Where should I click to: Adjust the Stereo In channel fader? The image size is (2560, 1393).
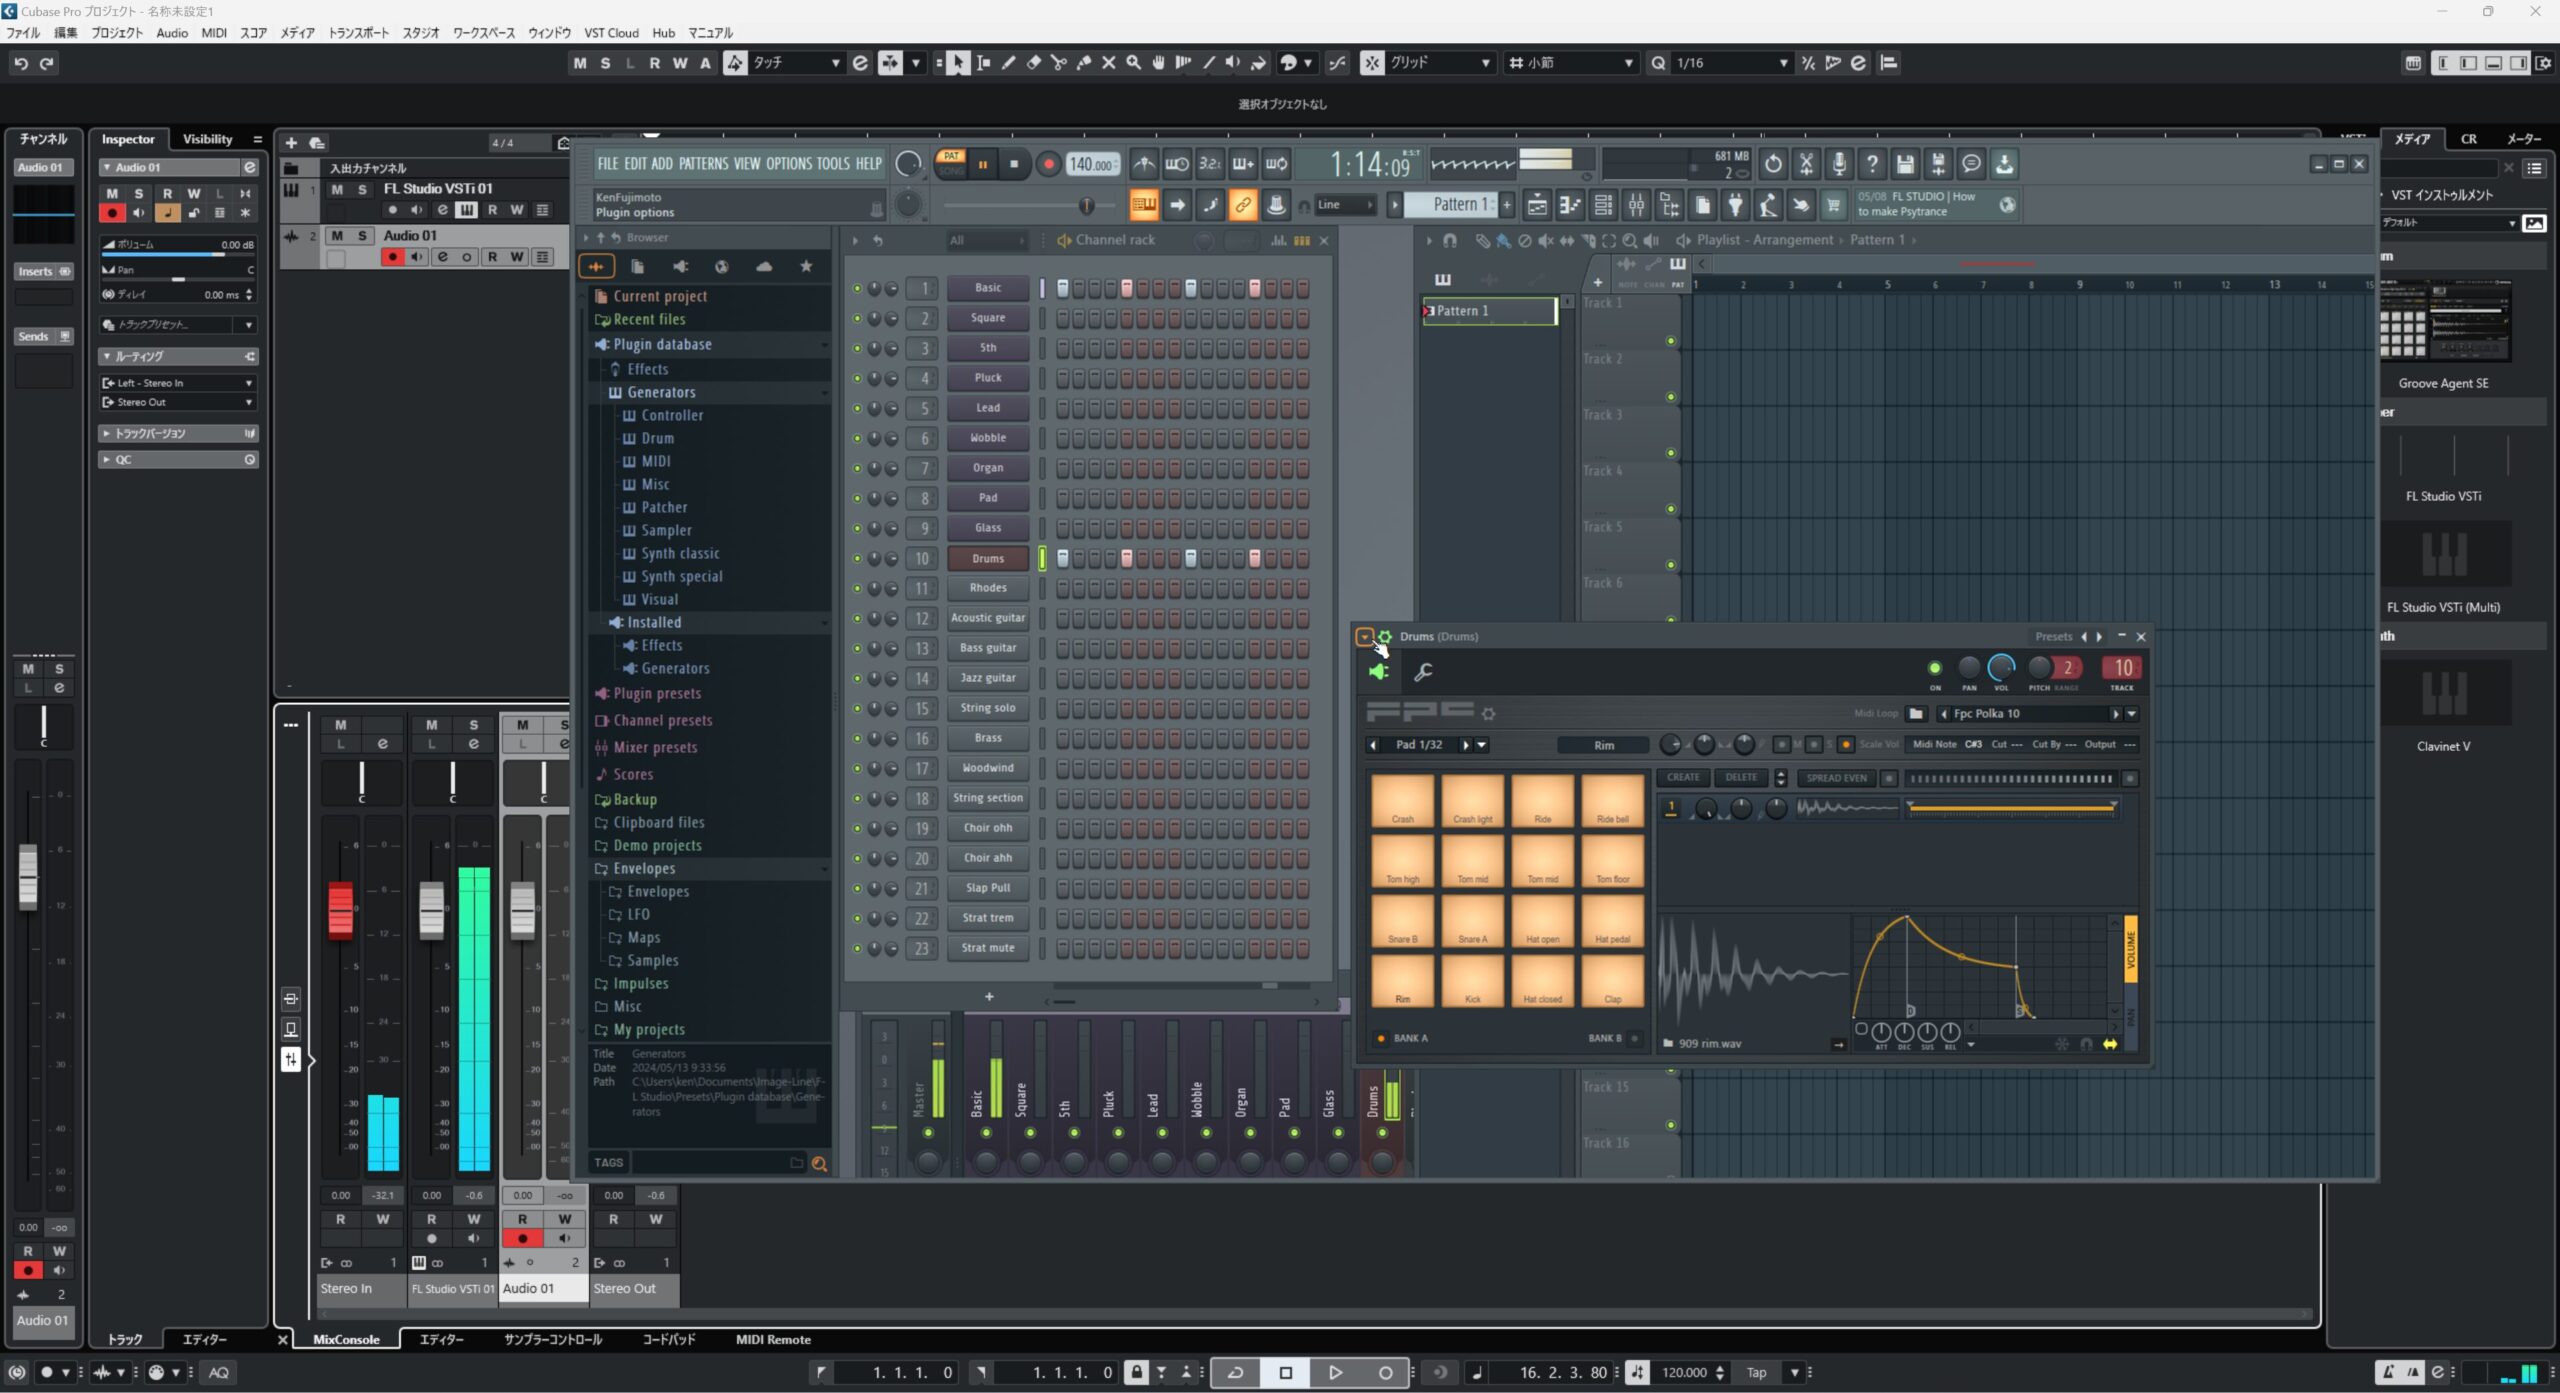tap(340, 910)
